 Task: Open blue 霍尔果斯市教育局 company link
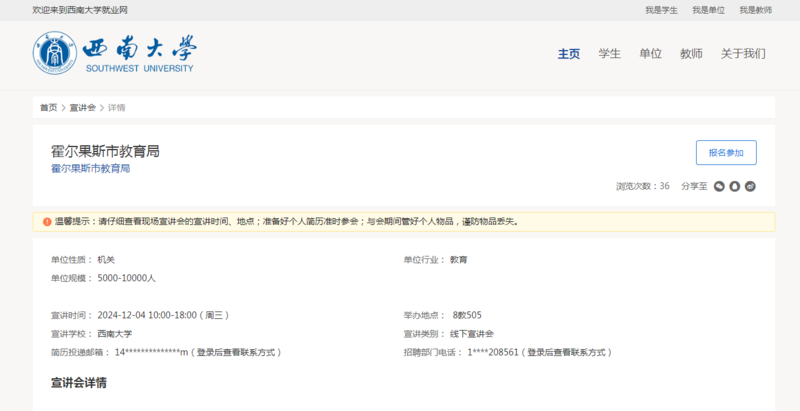[90, 169]
